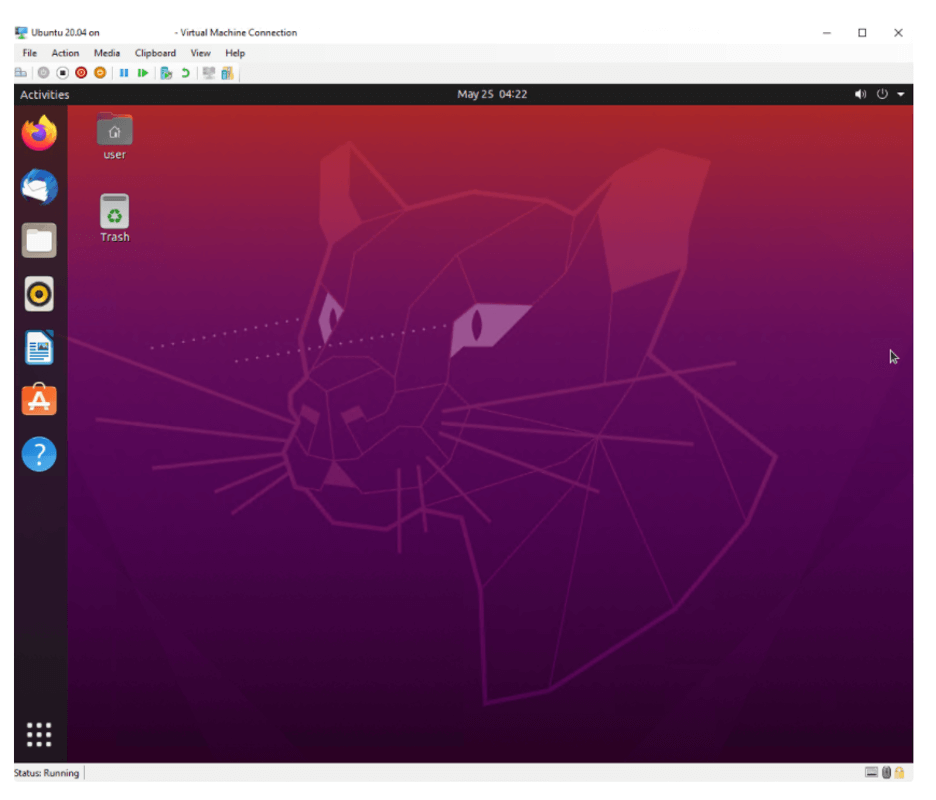Click Activities in the top bar
Screen dimensions: 936x800
[44, 93]
